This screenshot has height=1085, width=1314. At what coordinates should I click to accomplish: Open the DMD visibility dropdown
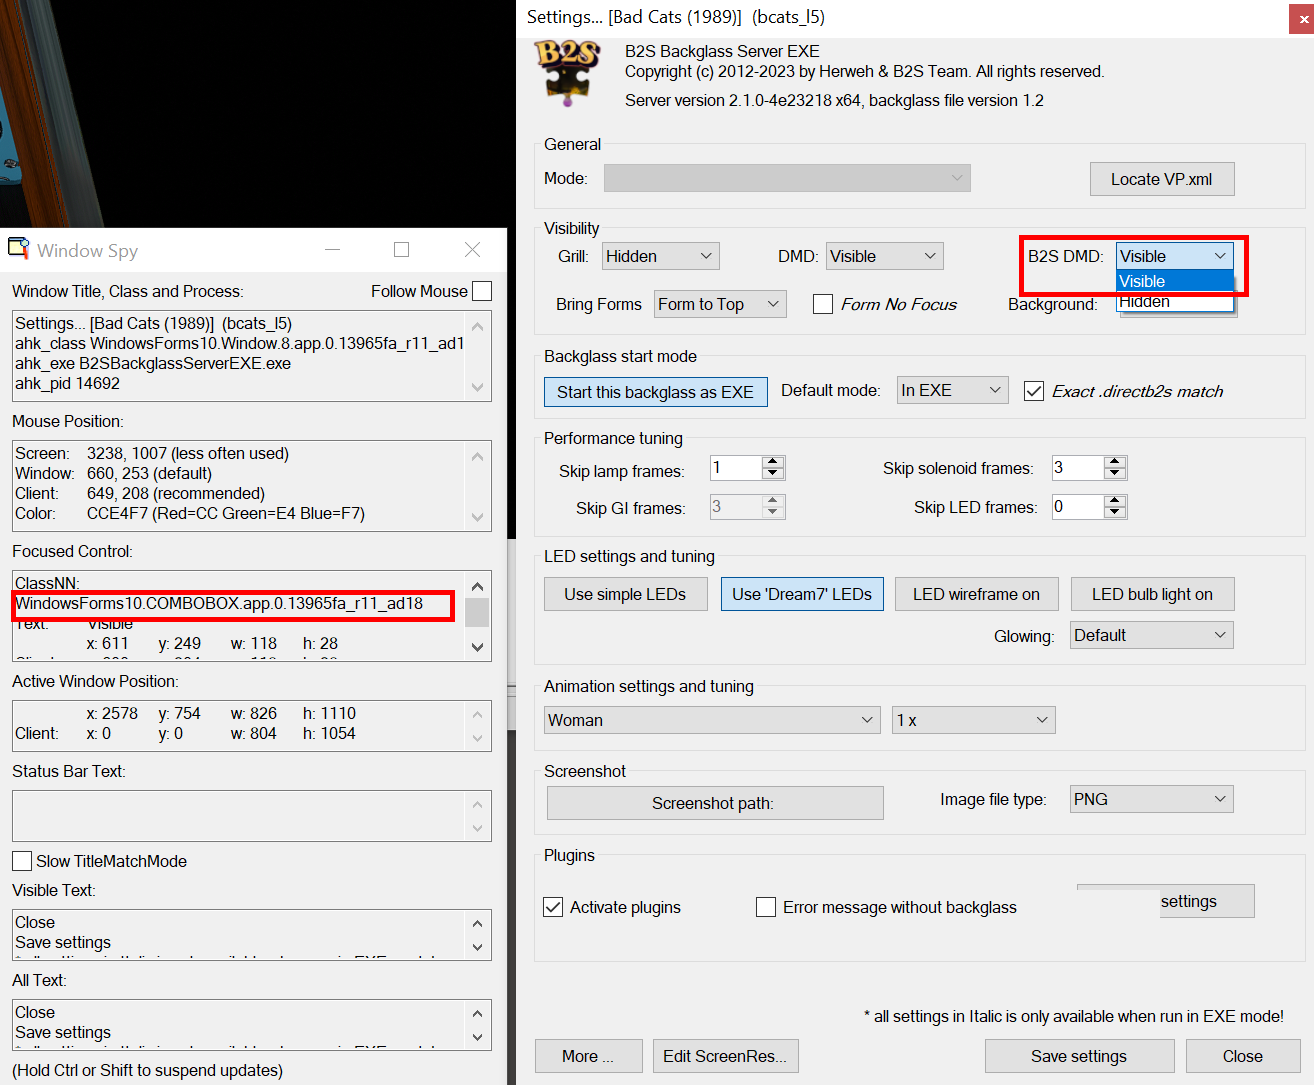[885, 256]
